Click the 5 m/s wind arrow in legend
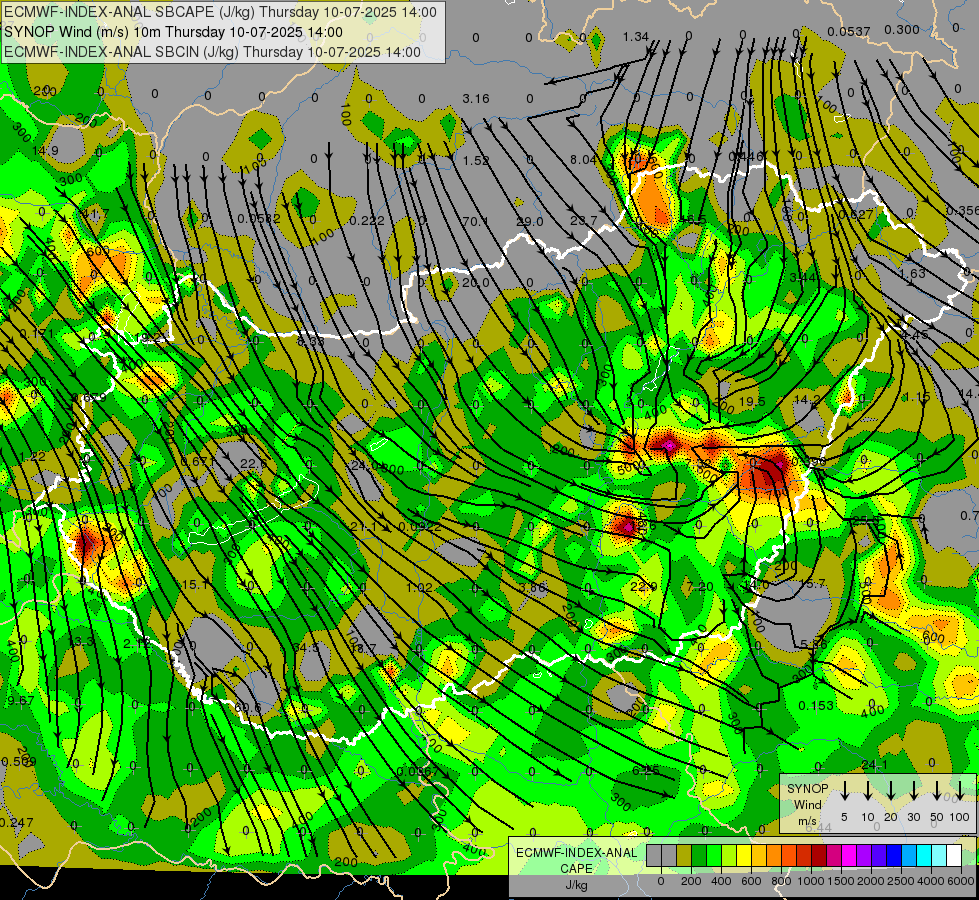The image size is (979, 900). [845, 791]
